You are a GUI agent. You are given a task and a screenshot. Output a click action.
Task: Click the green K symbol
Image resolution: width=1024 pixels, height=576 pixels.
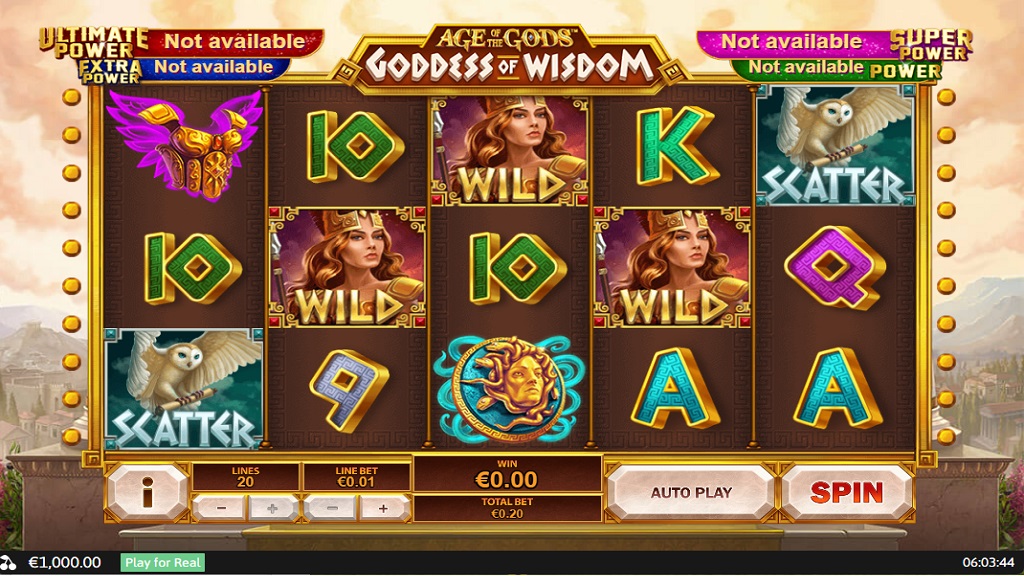pos(677,146)
